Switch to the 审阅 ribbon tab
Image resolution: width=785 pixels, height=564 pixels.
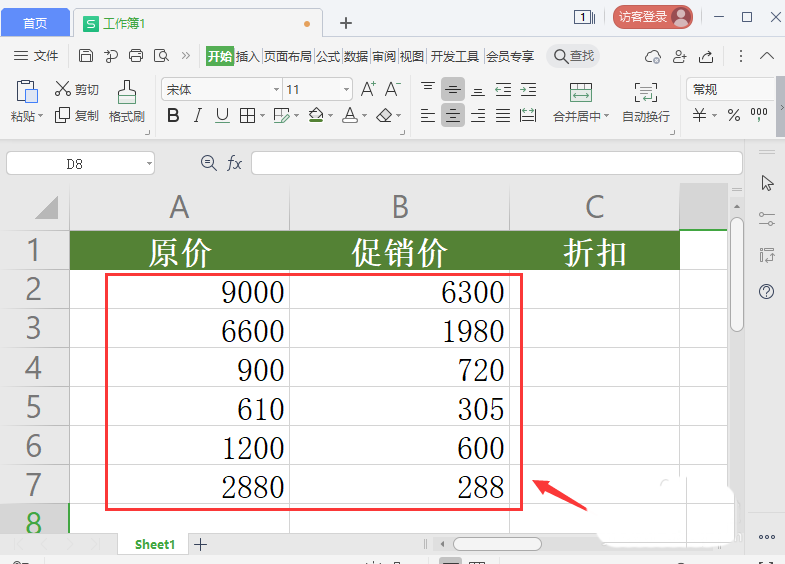pyautogui.click(x=384, y=56)
